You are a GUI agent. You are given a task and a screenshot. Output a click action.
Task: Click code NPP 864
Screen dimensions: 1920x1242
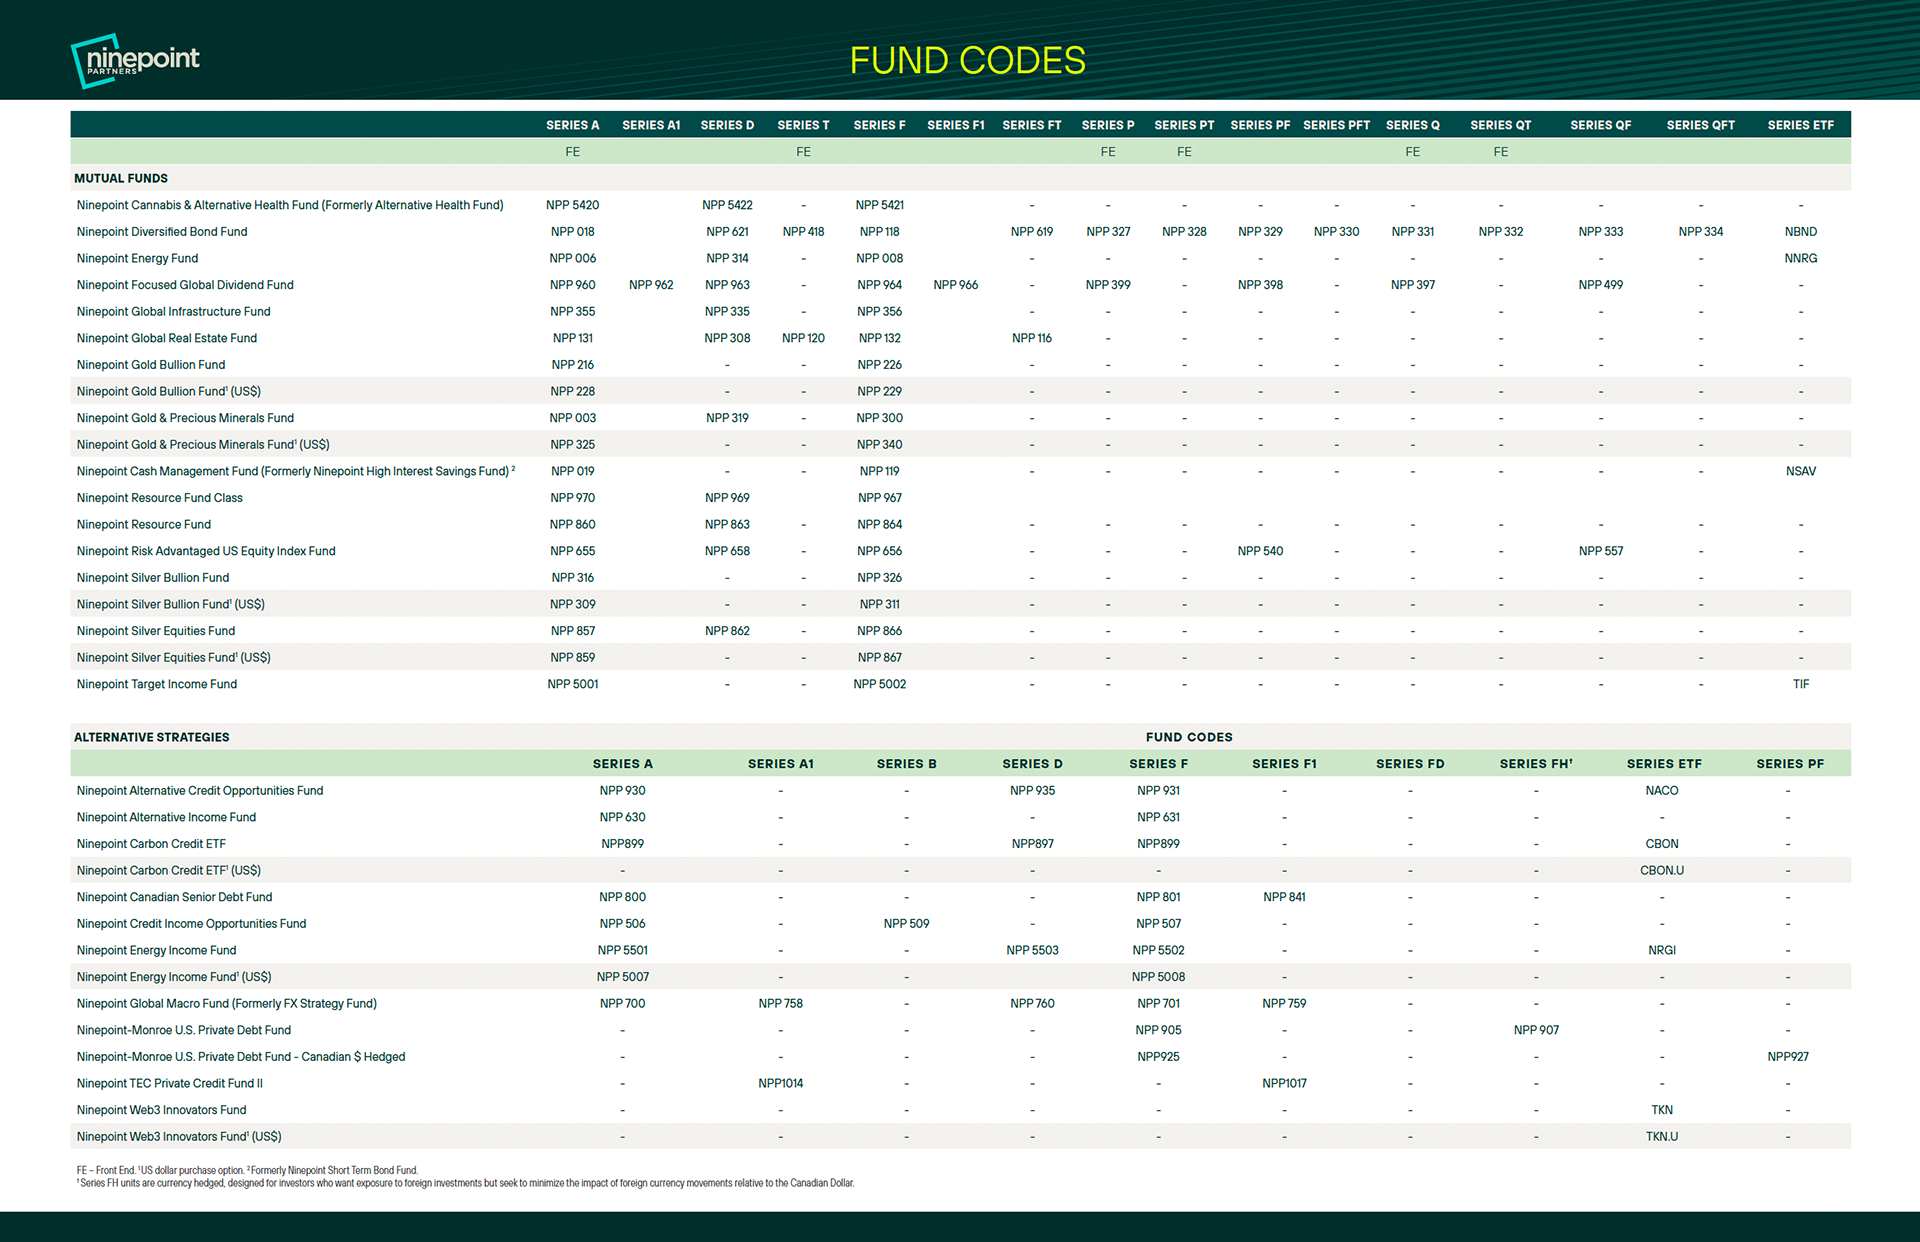pyautogui.click(x=879, y=525)
